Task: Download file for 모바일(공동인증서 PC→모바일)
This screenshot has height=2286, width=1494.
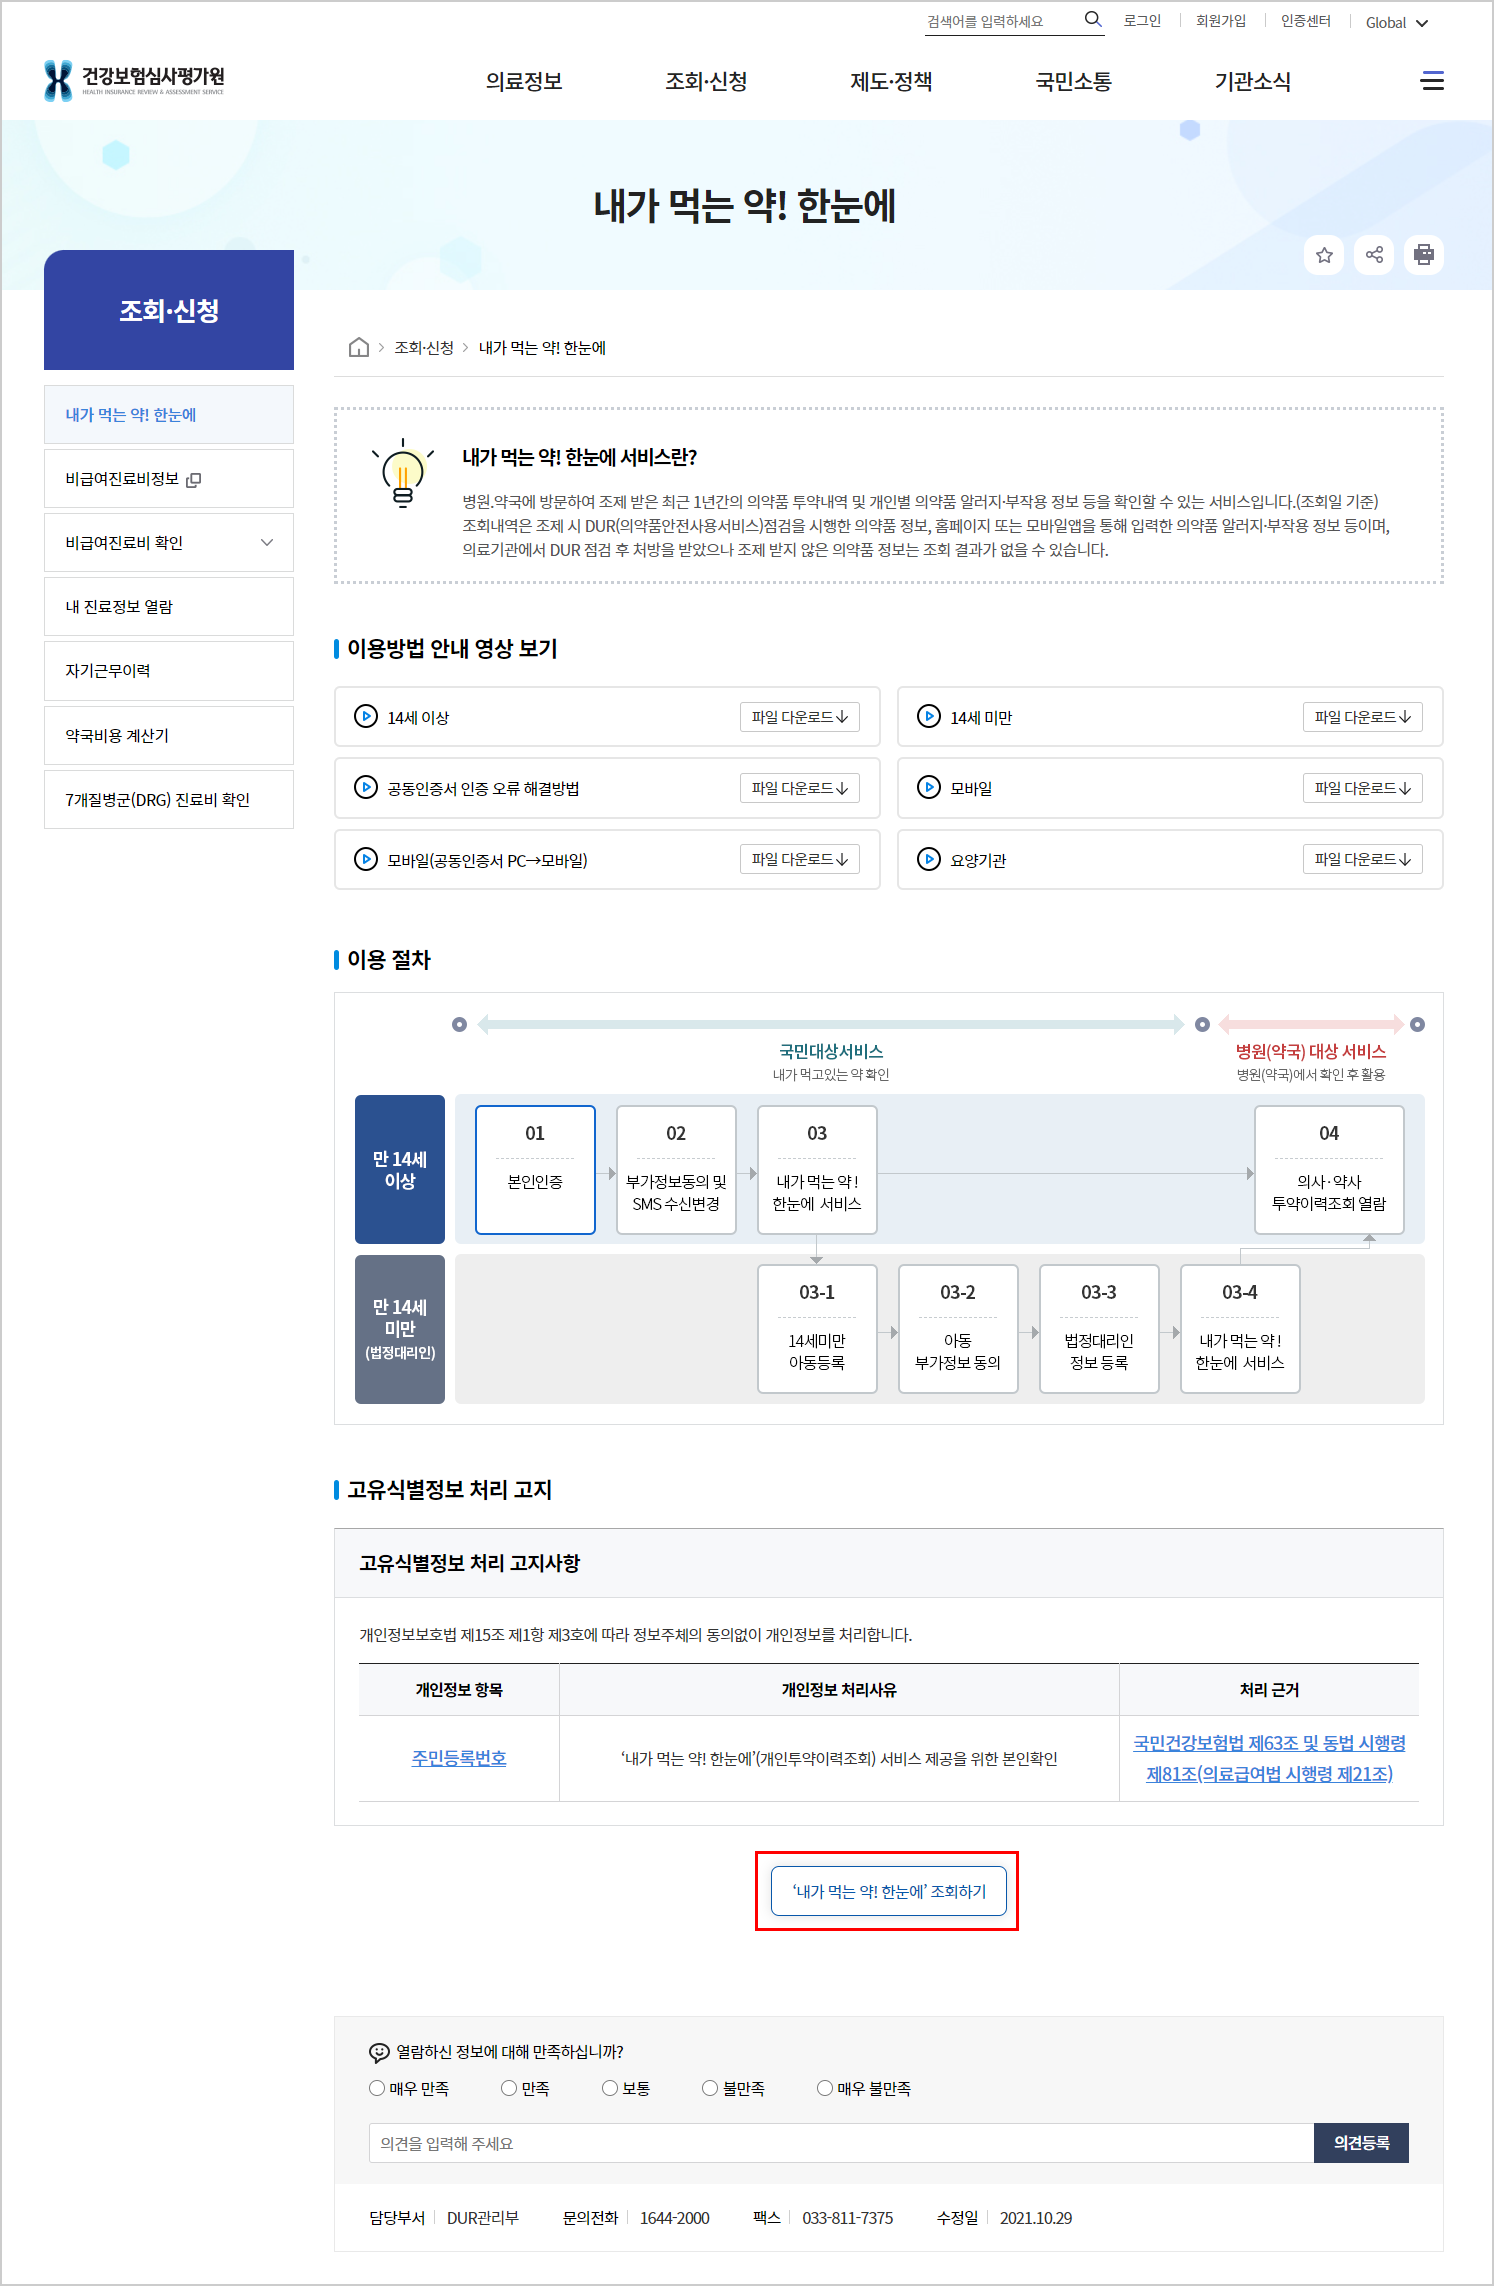Action: [x=800, y=859]
